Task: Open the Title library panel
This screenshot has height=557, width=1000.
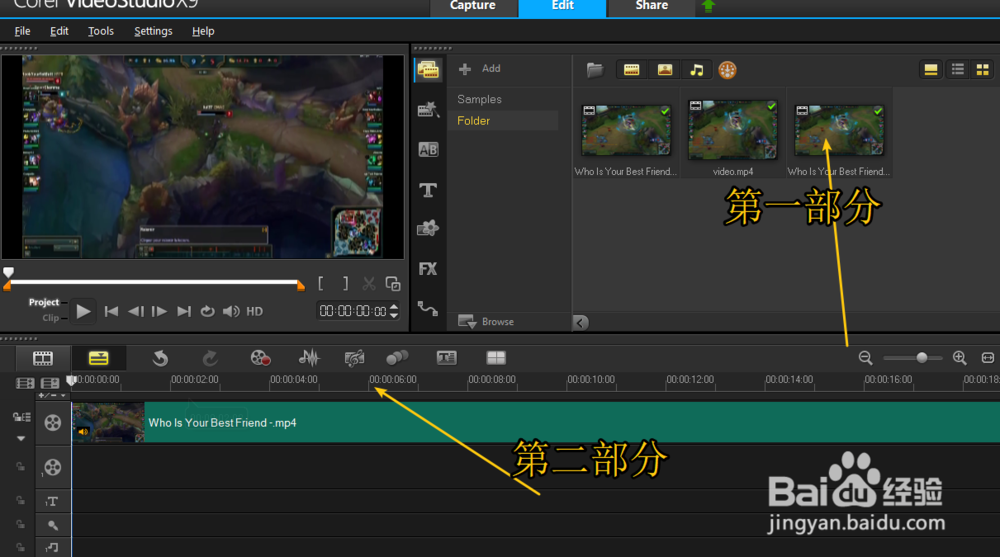Action: coord(428,189)
